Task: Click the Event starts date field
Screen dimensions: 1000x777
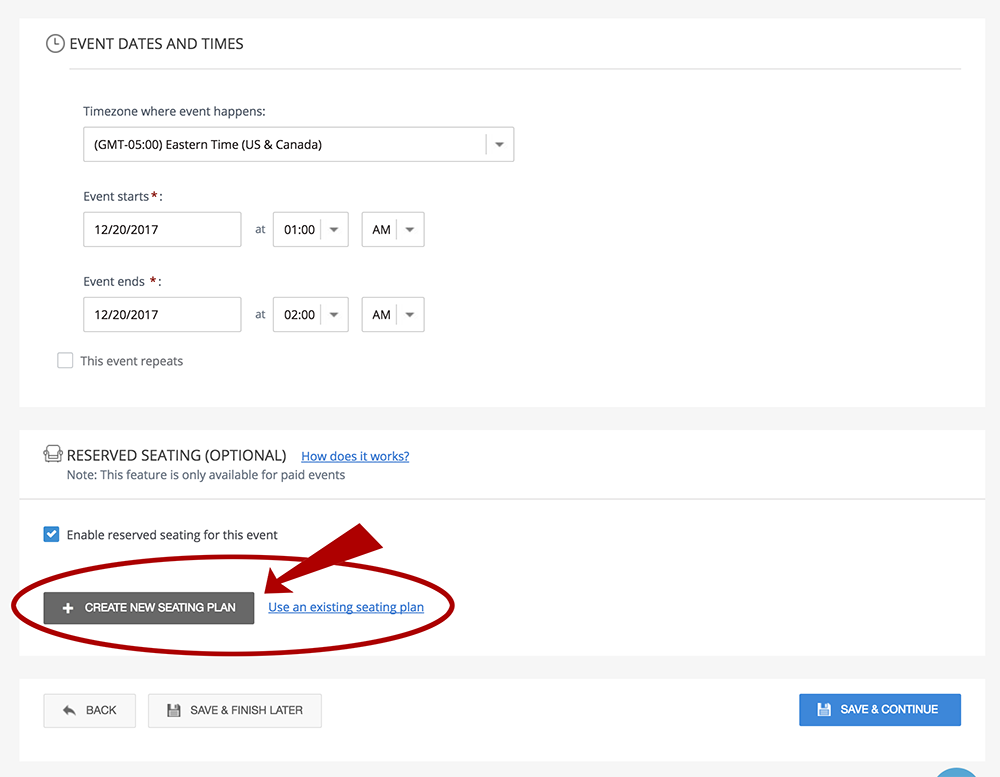Action: pos(162,230)
